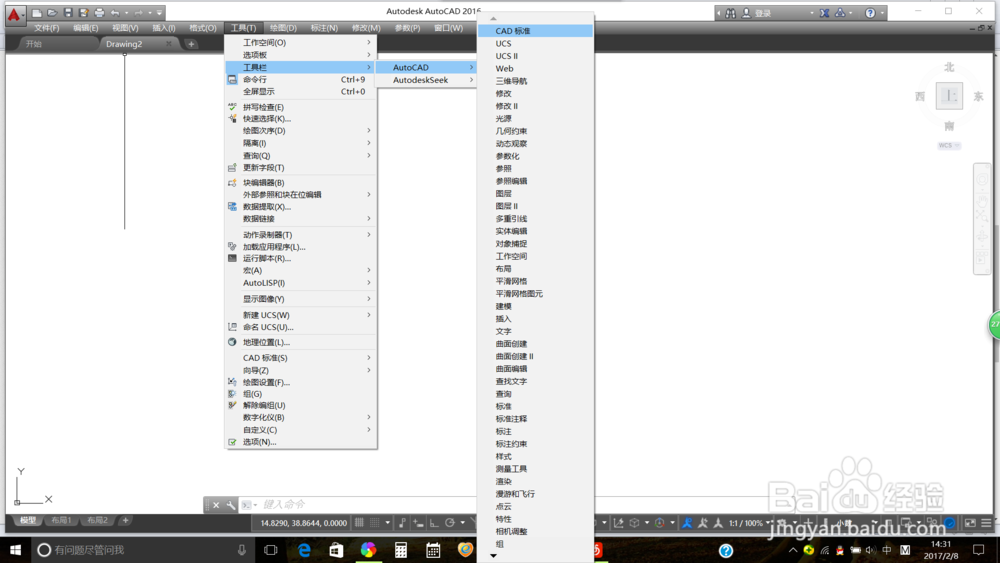Click the Redo arrow icon

(x=138, y=13)
